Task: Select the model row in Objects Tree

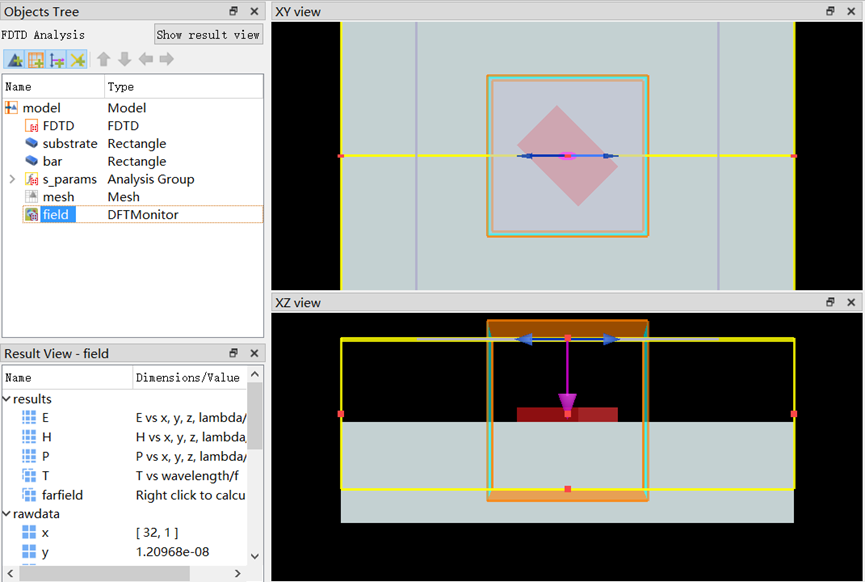Action: click(x=132, y=108)
